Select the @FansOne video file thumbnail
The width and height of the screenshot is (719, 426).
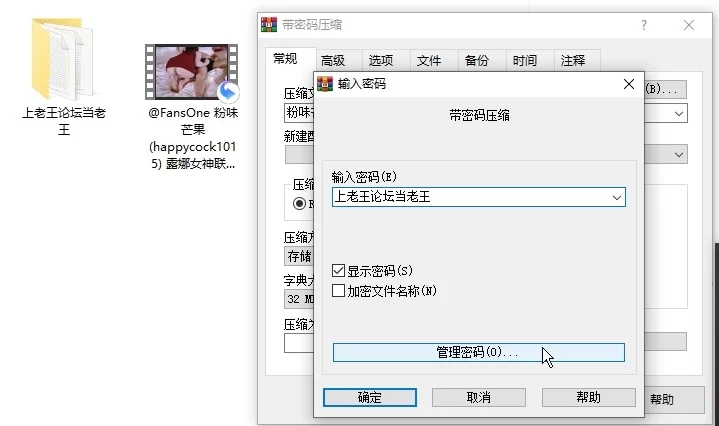click(192, 72)
